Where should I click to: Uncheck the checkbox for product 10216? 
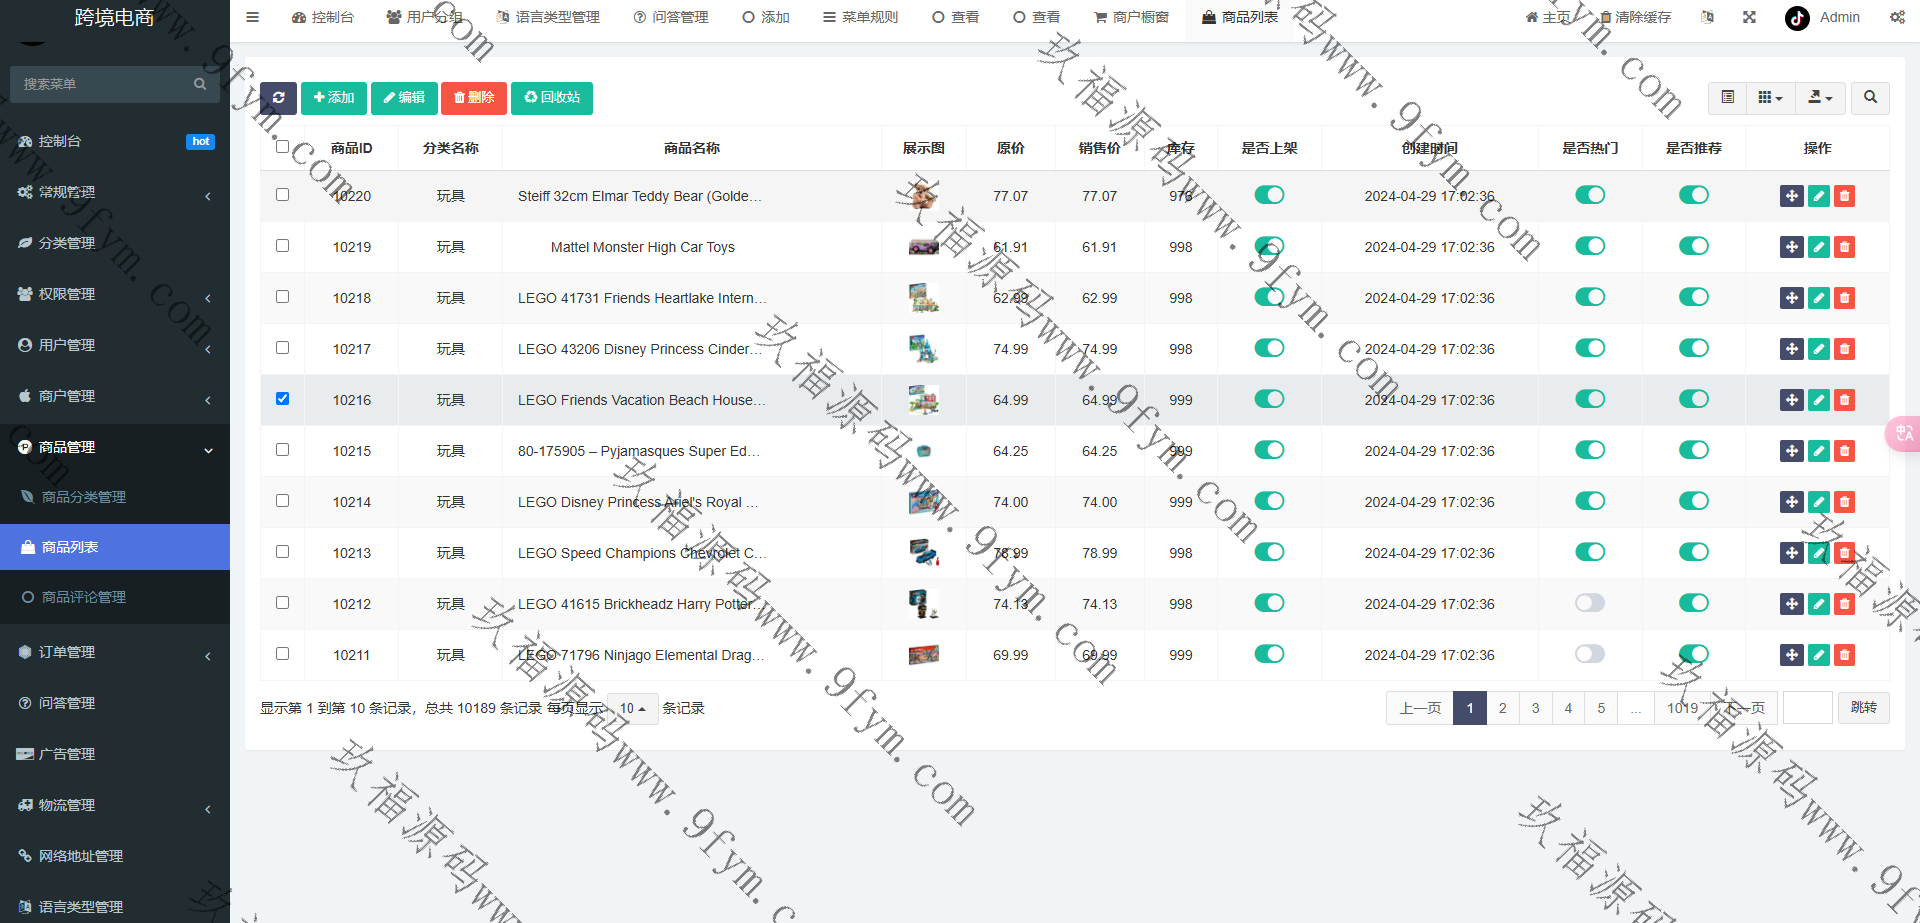point(282,399)
